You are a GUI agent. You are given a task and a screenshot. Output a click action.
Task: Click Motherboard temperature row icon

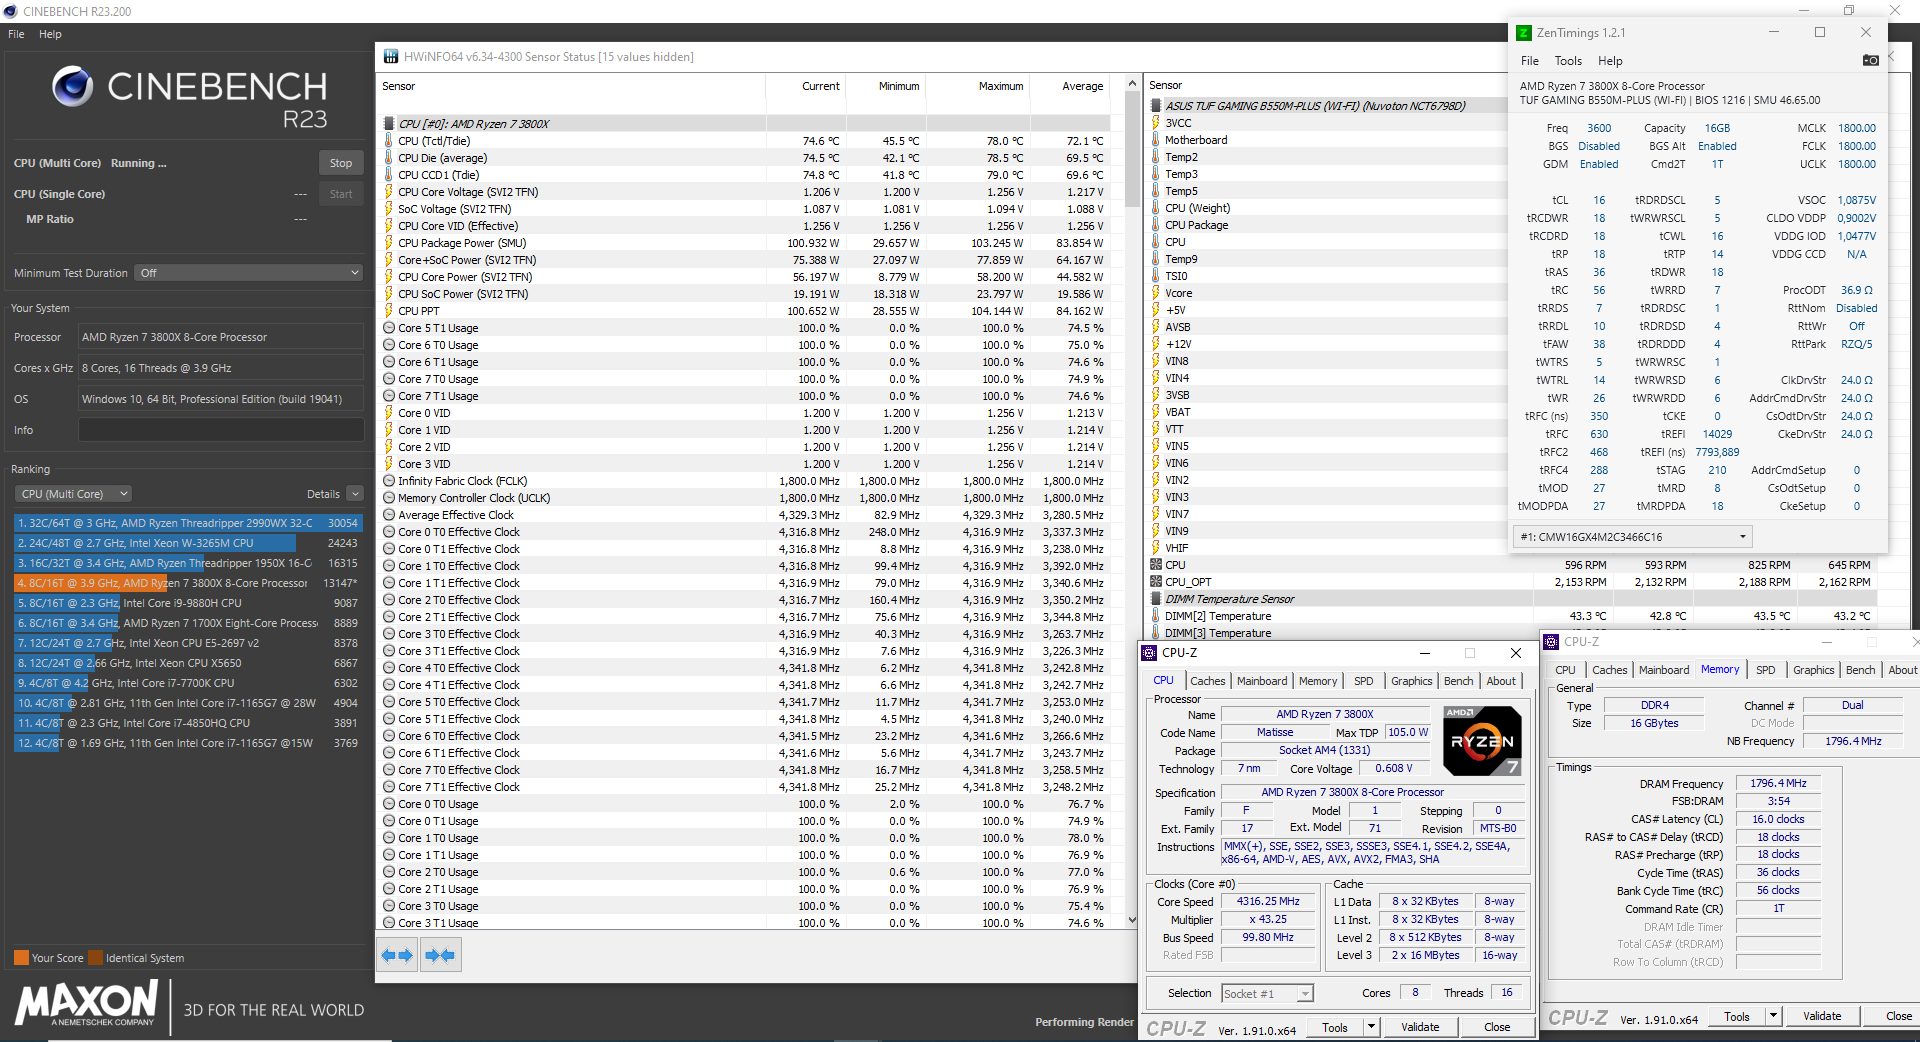click(1156, 140)
